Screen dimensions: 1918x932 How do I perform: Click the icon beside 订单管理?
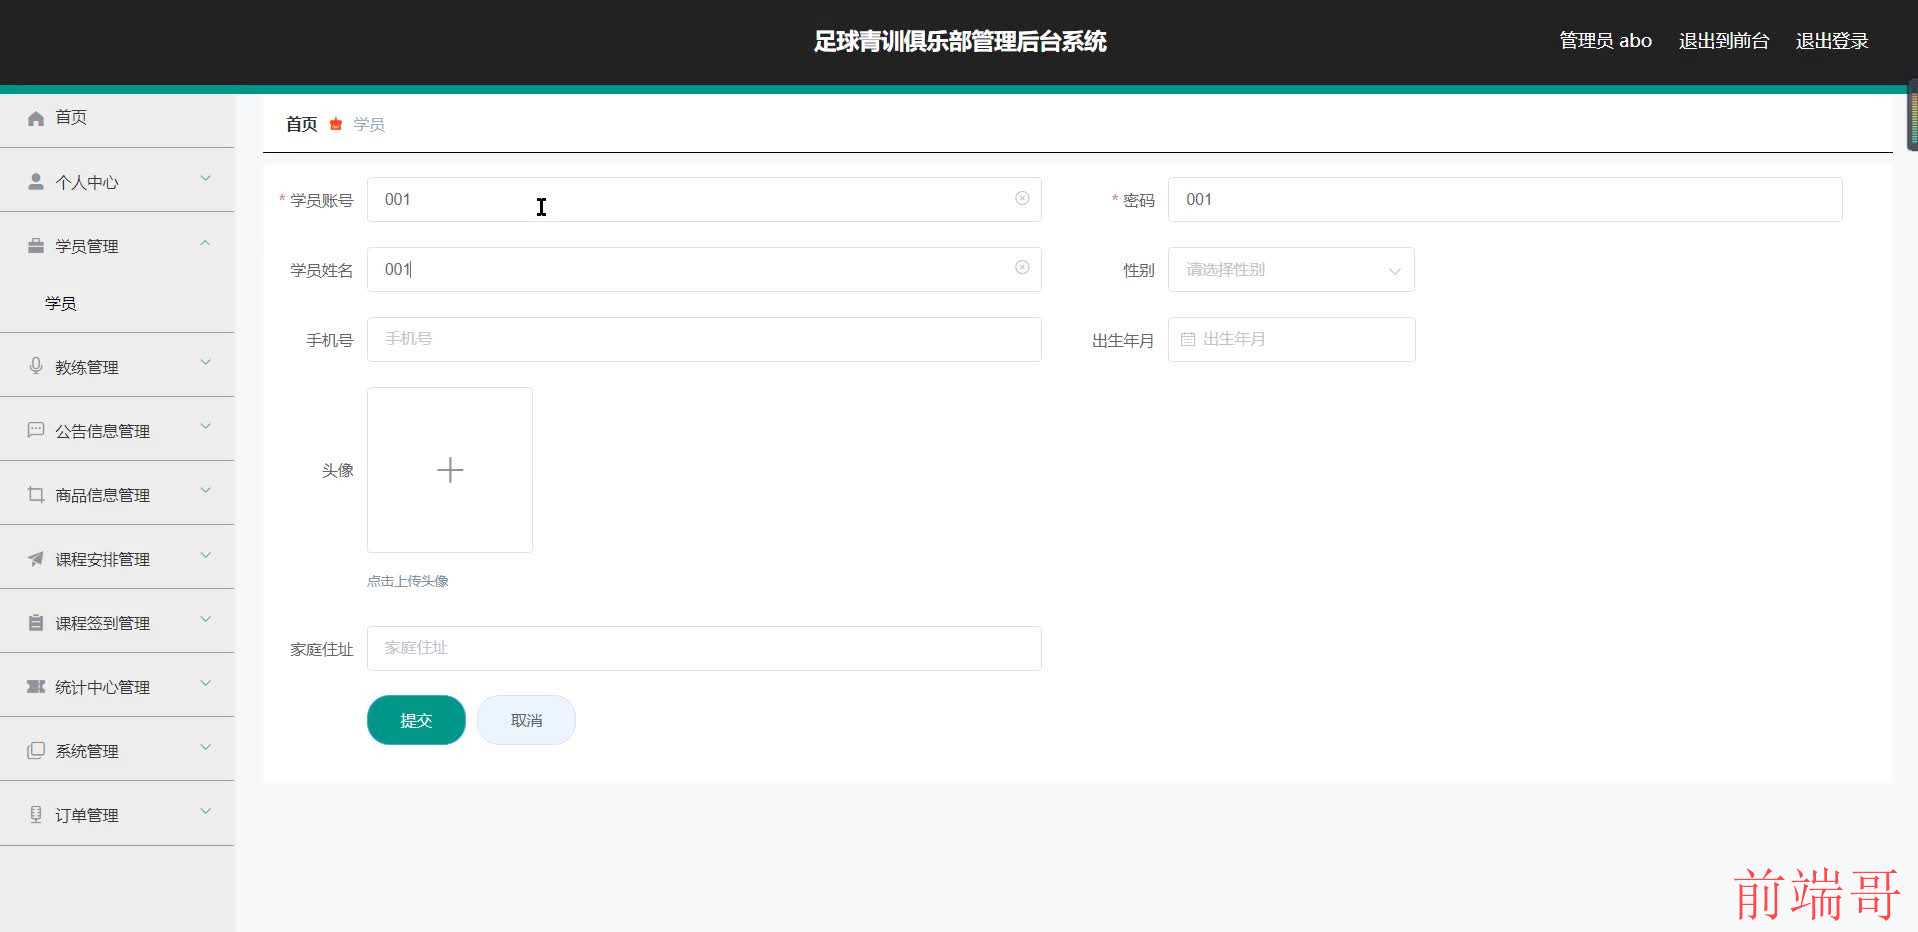pos(36,814)
